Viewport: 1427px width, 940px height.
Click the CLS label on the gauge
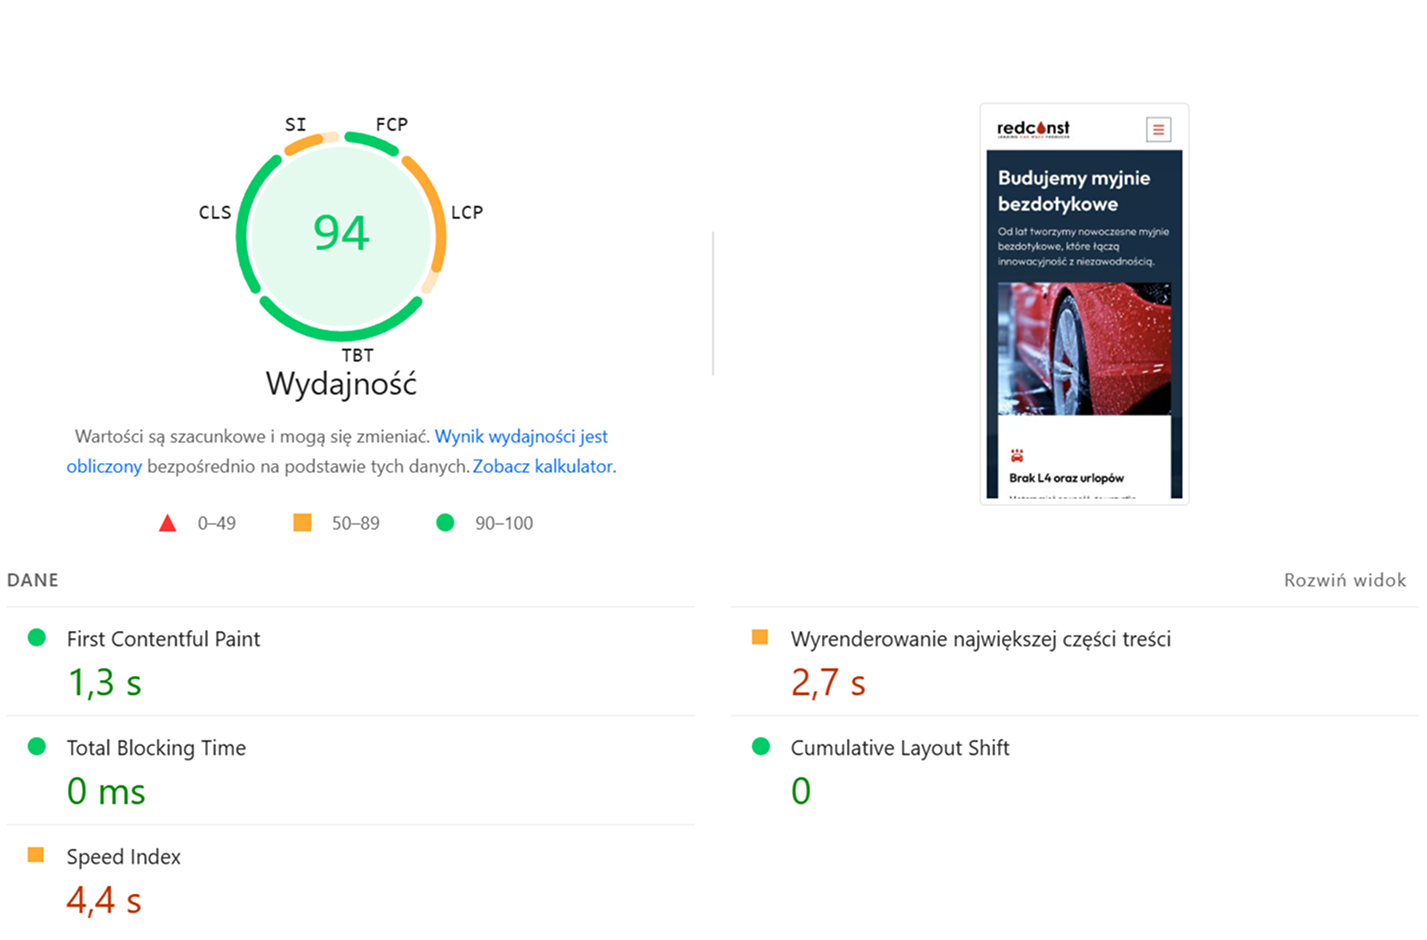(x=215, y=212)
